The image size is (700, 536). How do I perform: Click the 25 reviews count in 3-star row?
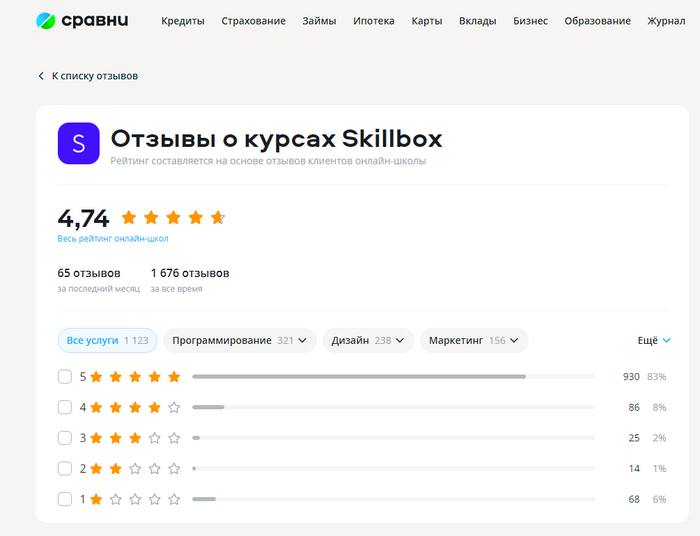(x=634, y=438)
